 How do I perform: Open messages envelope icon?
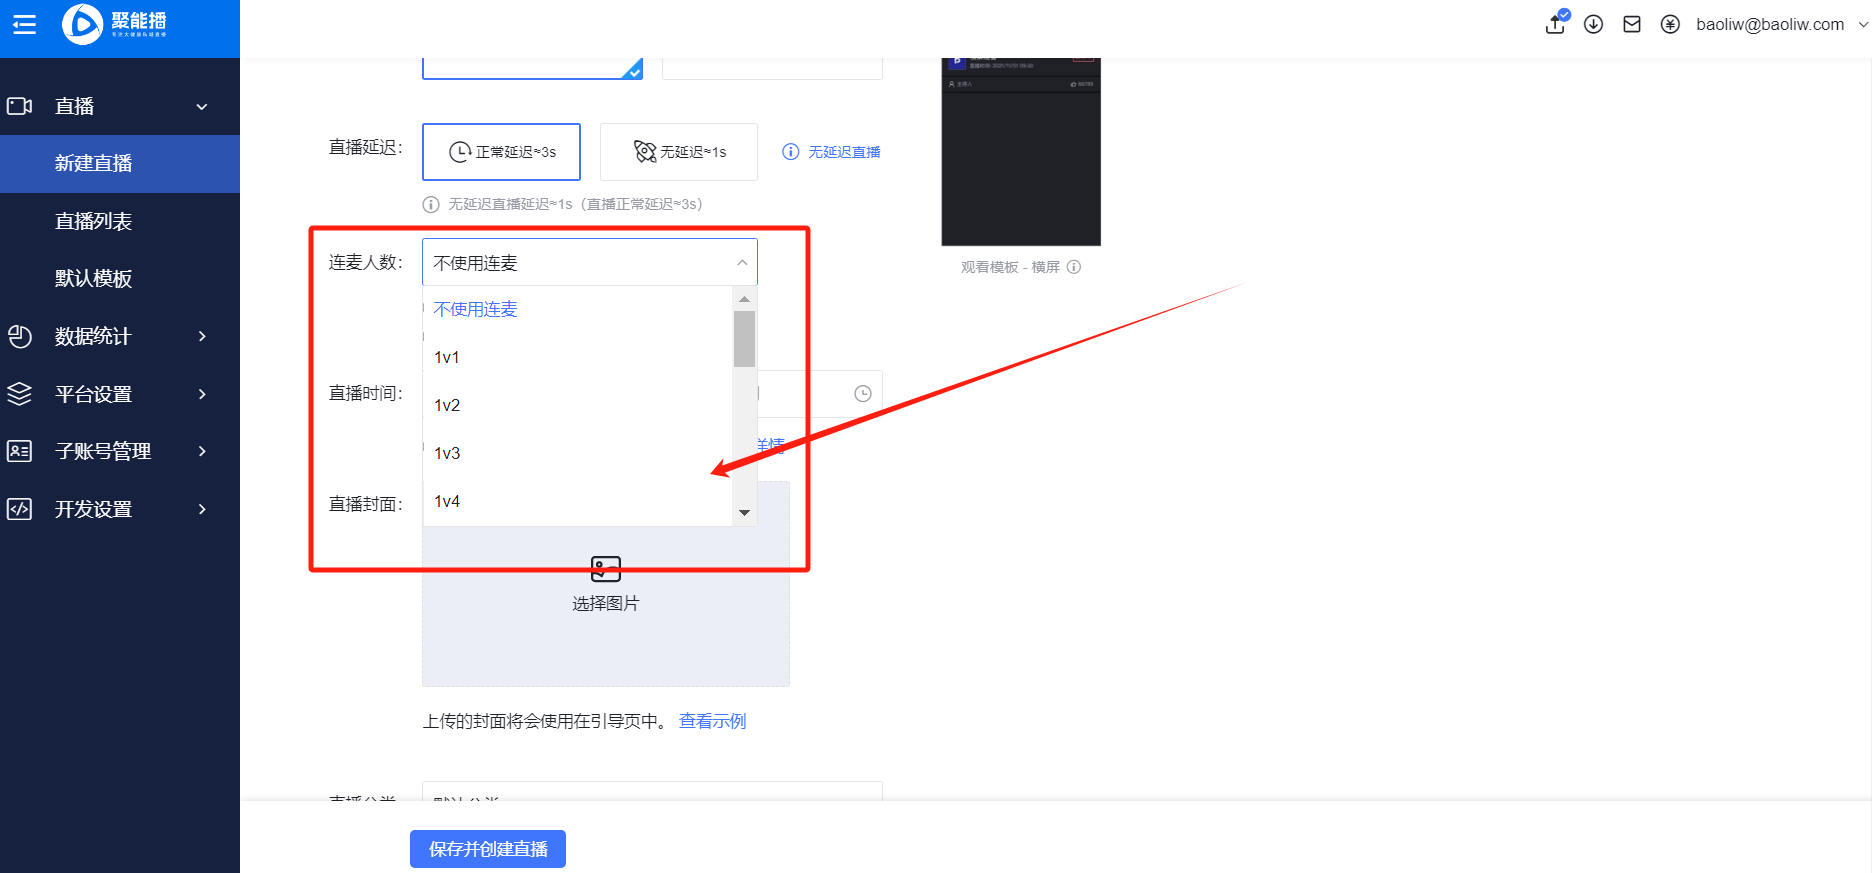[x=1632, y=24]
